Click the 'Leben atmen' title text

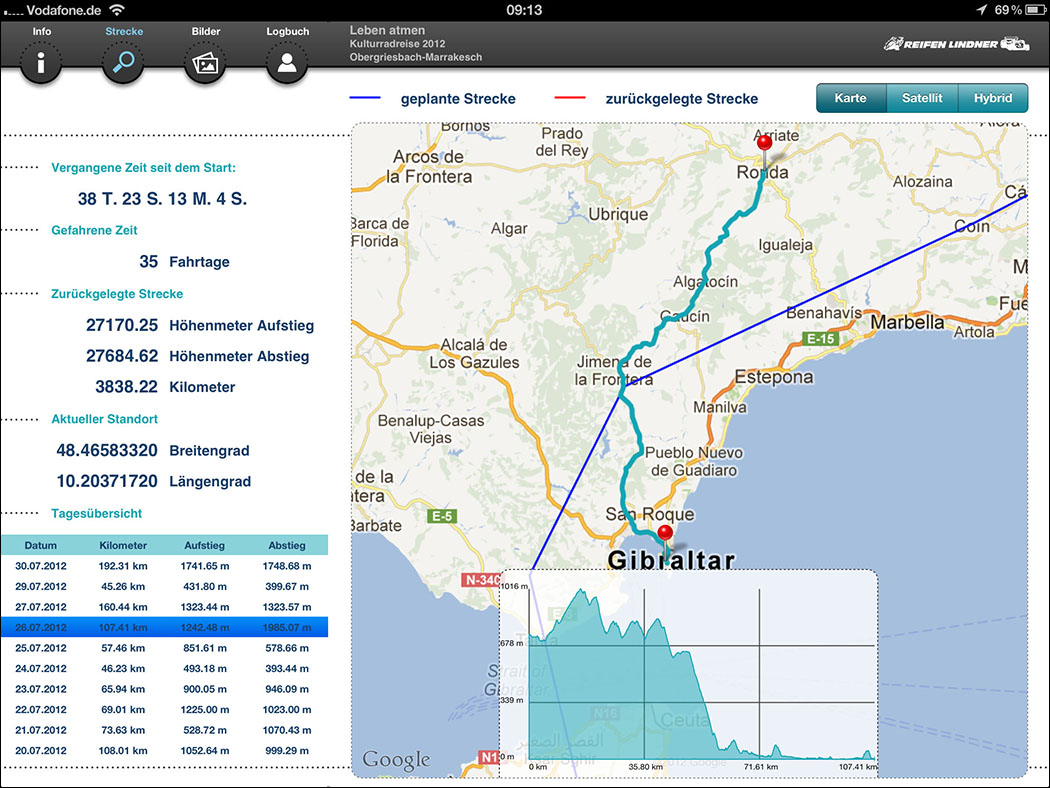387,30
